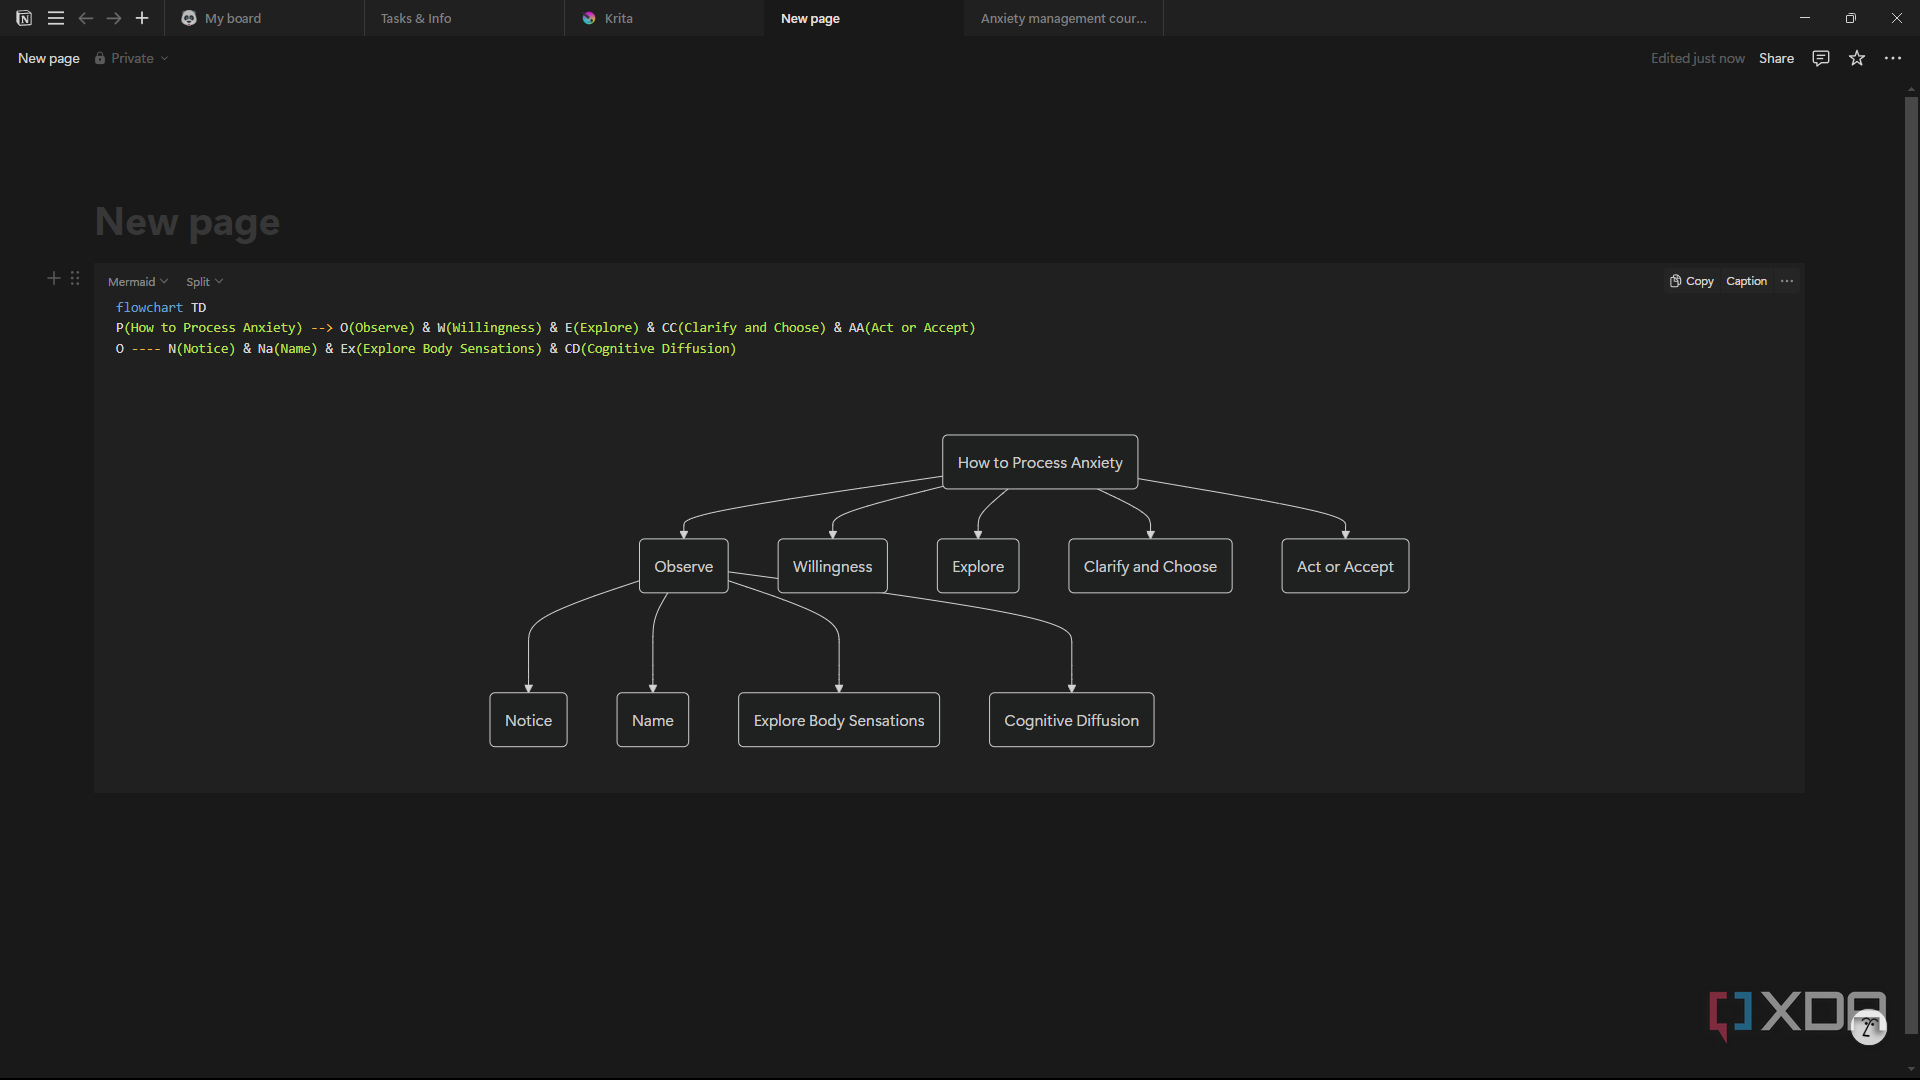Click the Cognitive Diffusion node
Image resolution: width=1920 pixels, height=1080 pixels.
1071,720
